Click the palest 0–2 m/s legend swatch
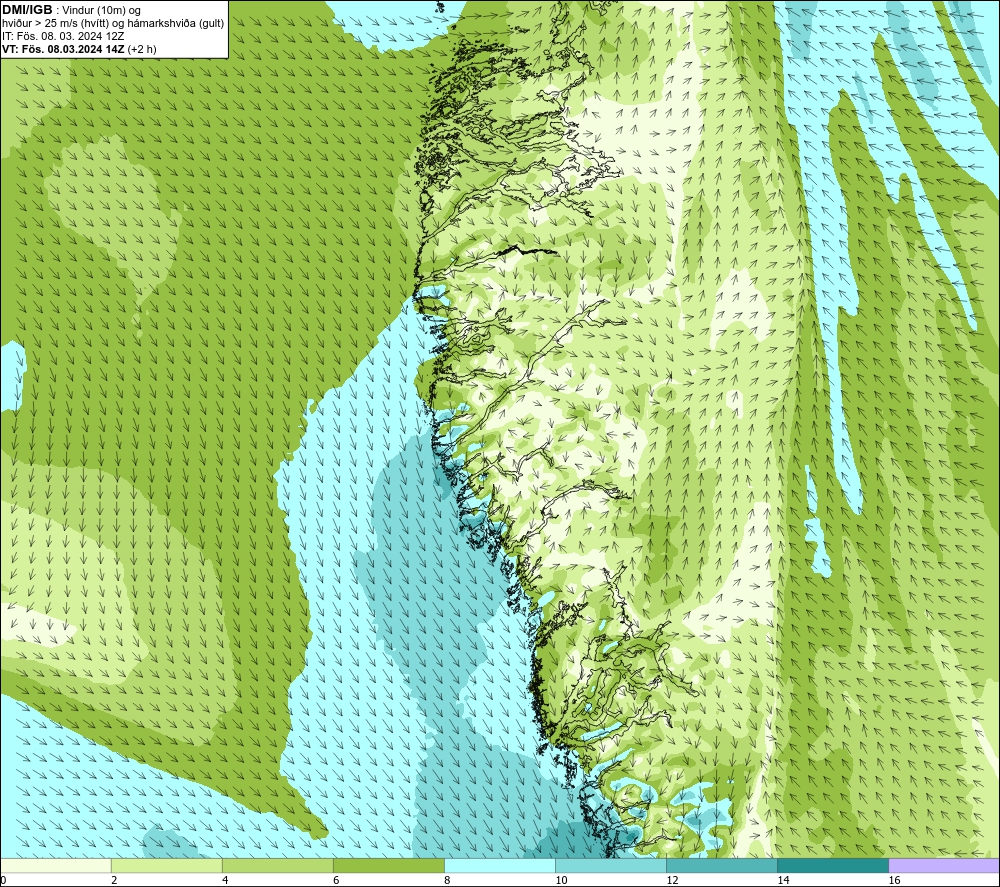The height and width of the screenshot is (887, 1000). [56, 865]
